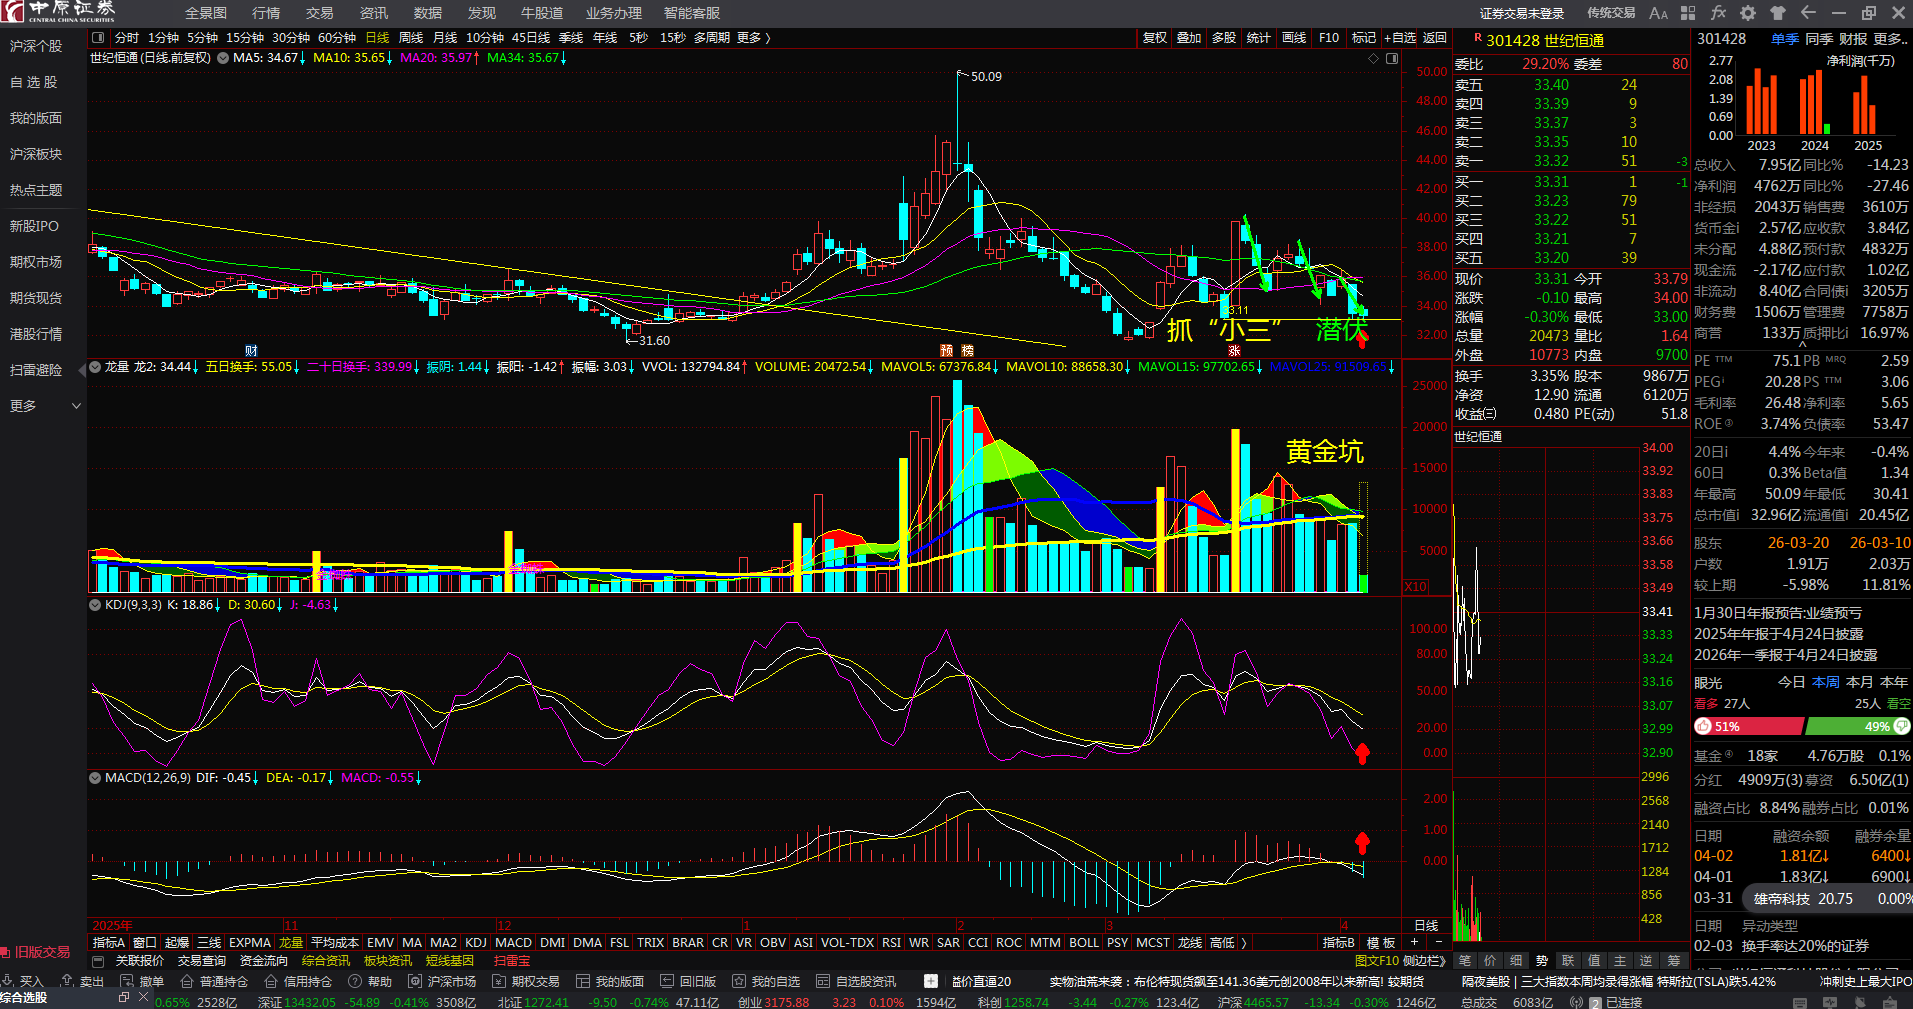This screenshot has height=1009, width=1913.
Task: Open the 资讯 menu
Action: click(374, 13)
